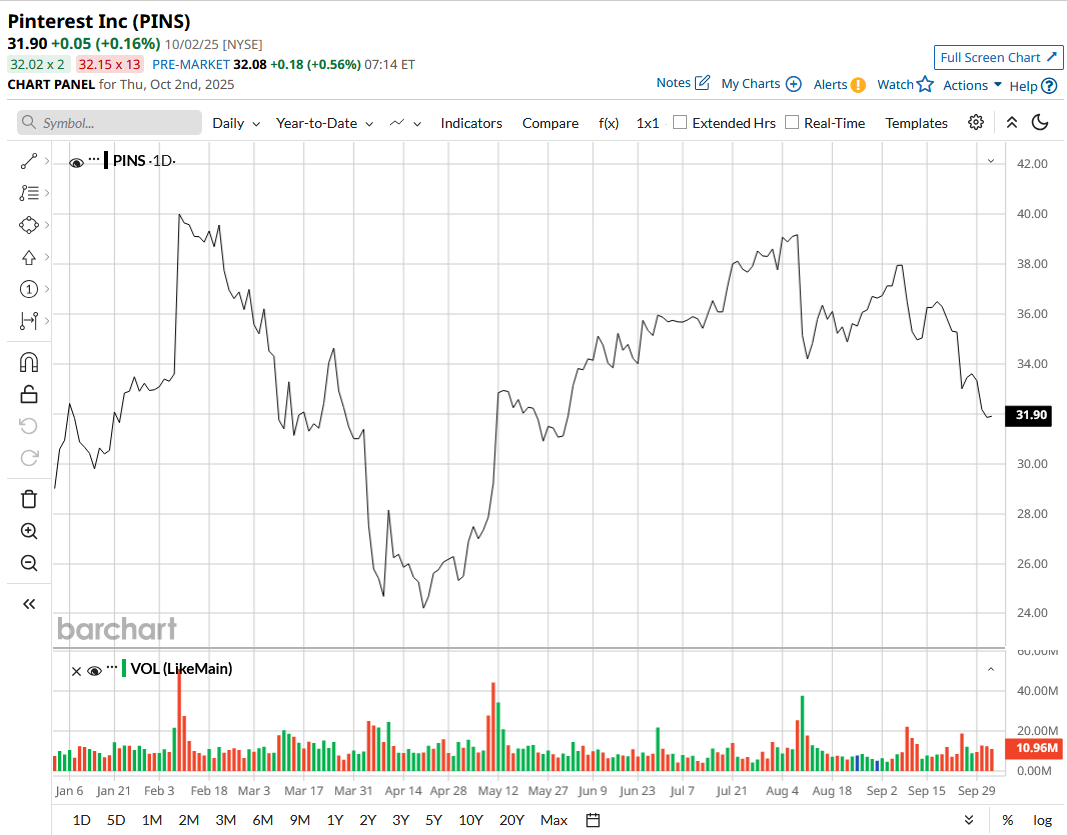Toggle VOL indicator visibility eye
Image resolution: width=1067 pixels, height=835 pixels.
pyautogui.click(x=95, y=672)
